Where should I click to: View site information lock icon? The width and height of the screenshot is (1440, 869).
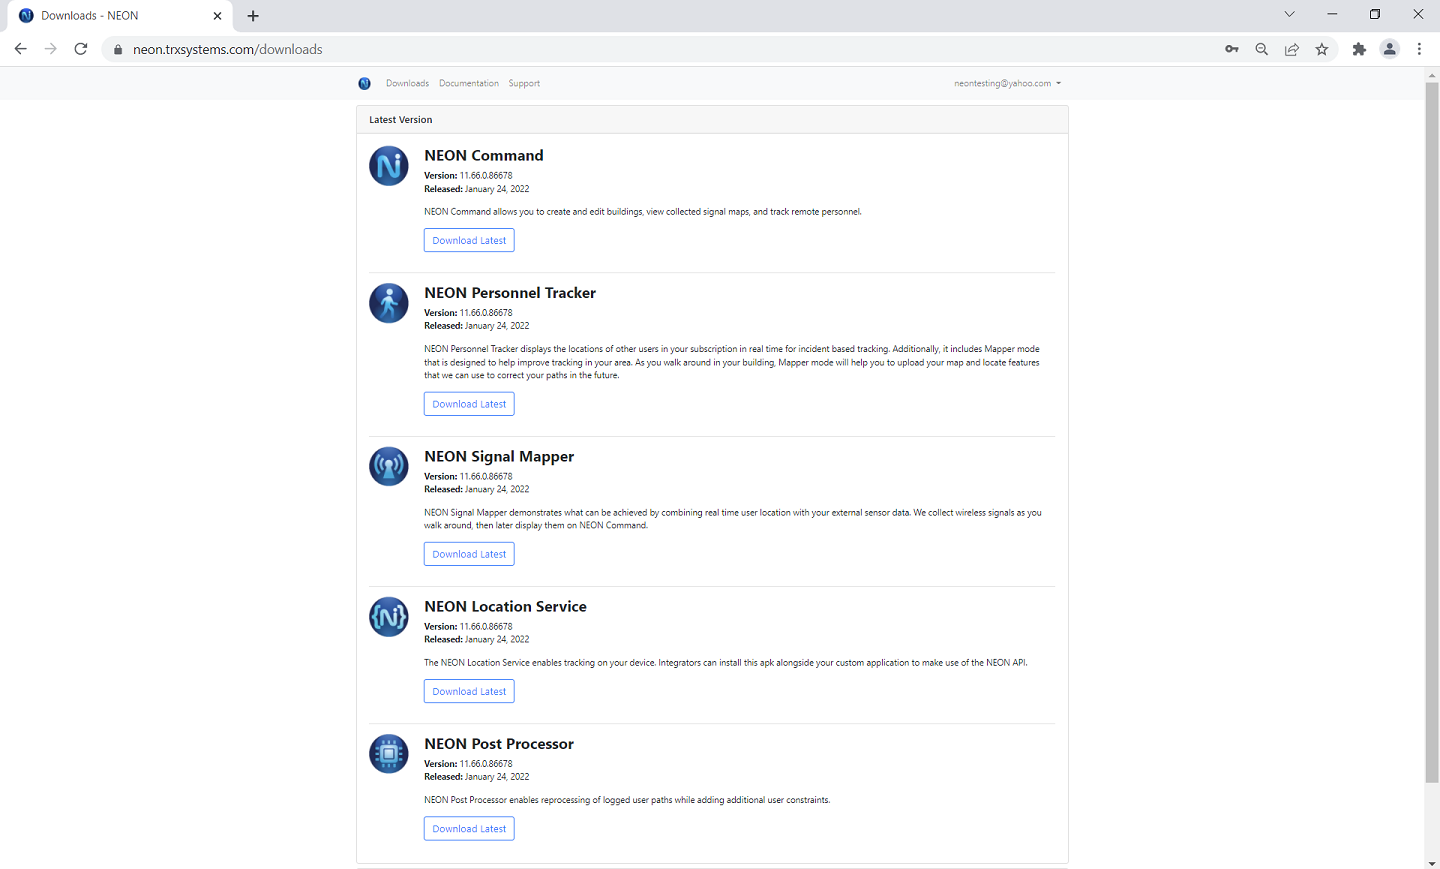(x=118, y=49)
